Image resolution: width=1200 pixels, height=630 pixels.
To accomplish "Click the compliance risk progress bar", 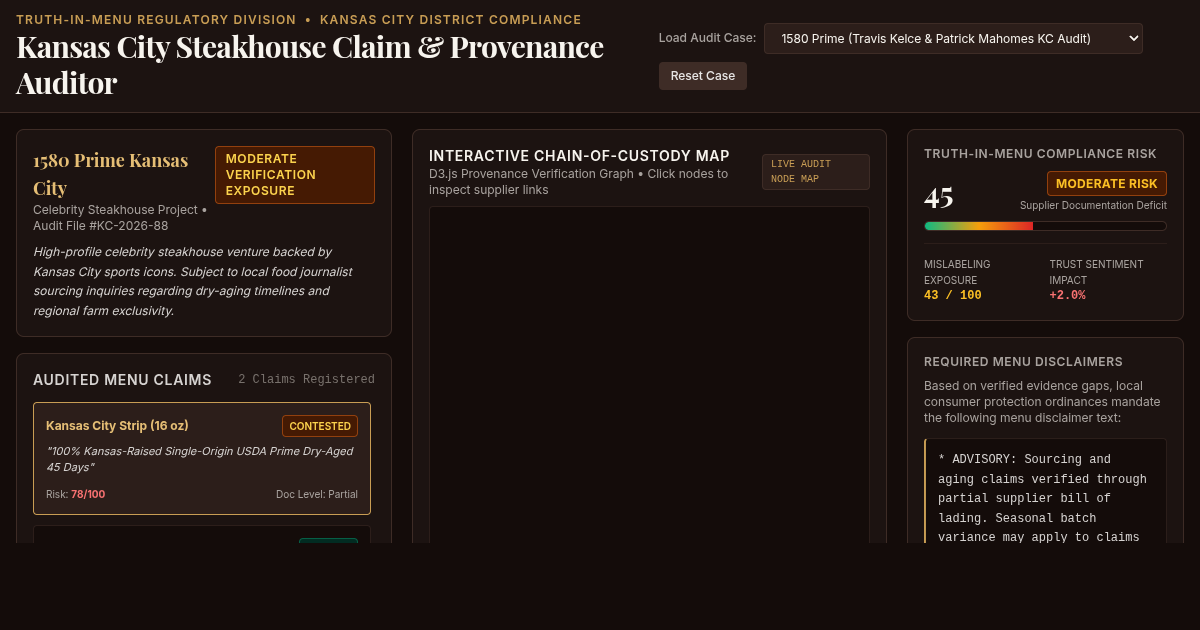I will pos(1045,226).
